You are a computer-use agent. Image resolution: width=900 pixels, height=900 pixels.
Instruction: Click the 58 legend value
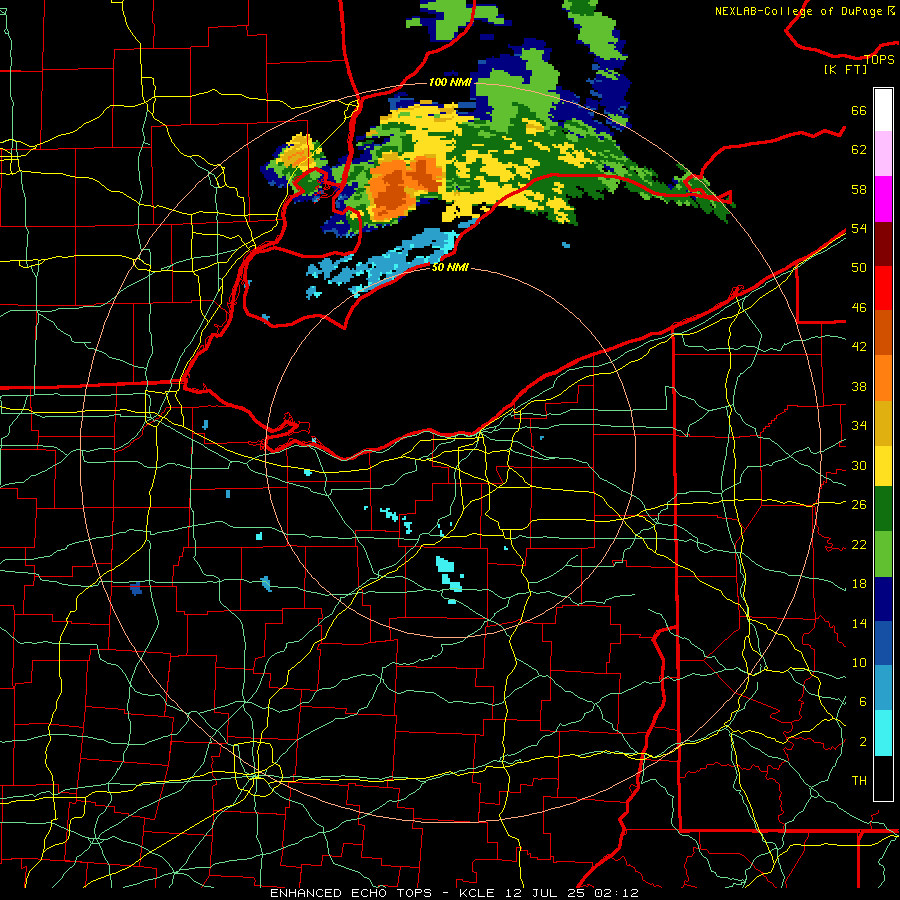859,189
